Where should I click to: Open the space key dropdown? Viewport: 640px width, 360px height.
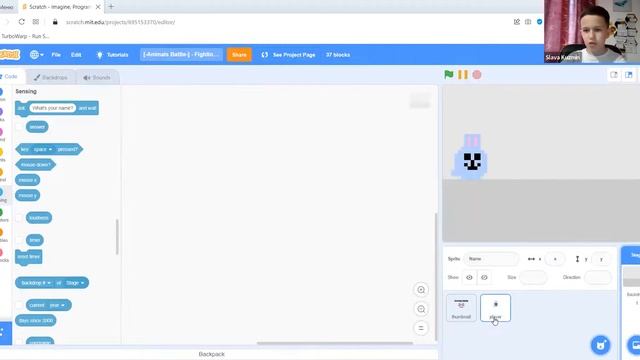tap(42, 149)
